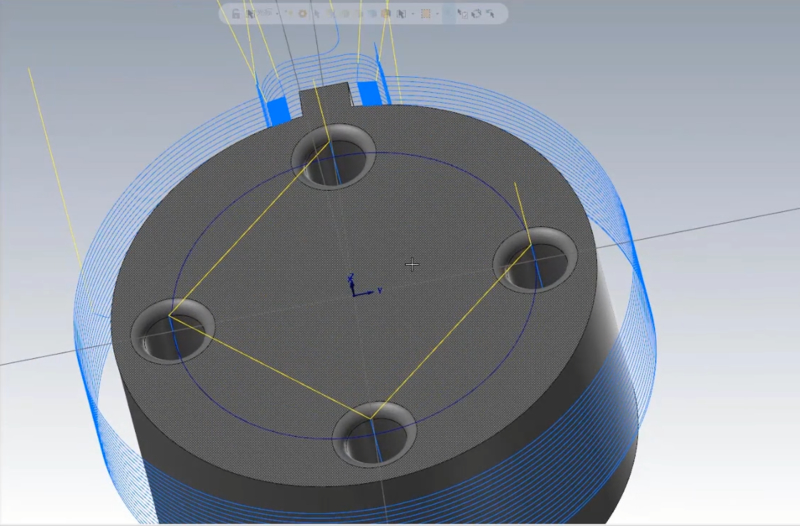Open the dropdown arrow before the orange circle icon
Screen dimensions: 800x526
[277, 14]
